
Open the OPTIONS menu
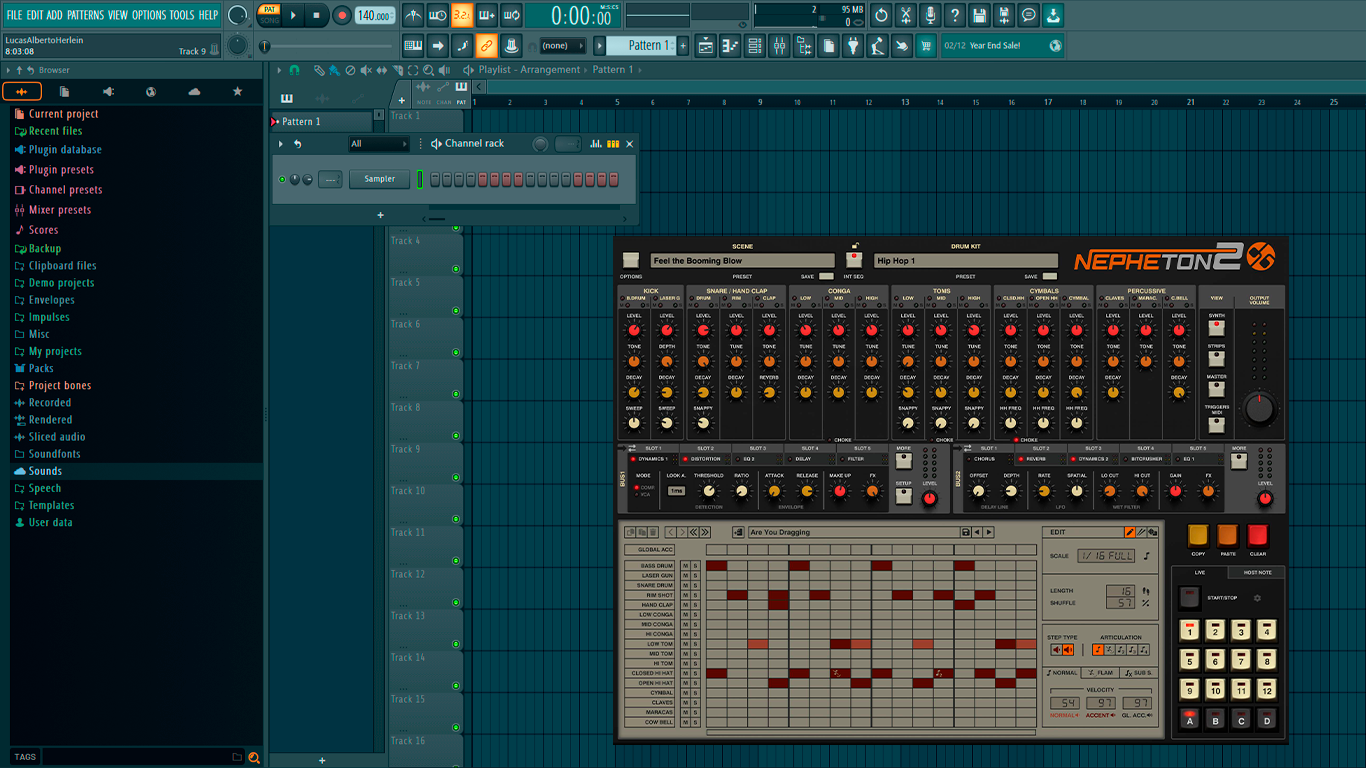click(149, 15)
